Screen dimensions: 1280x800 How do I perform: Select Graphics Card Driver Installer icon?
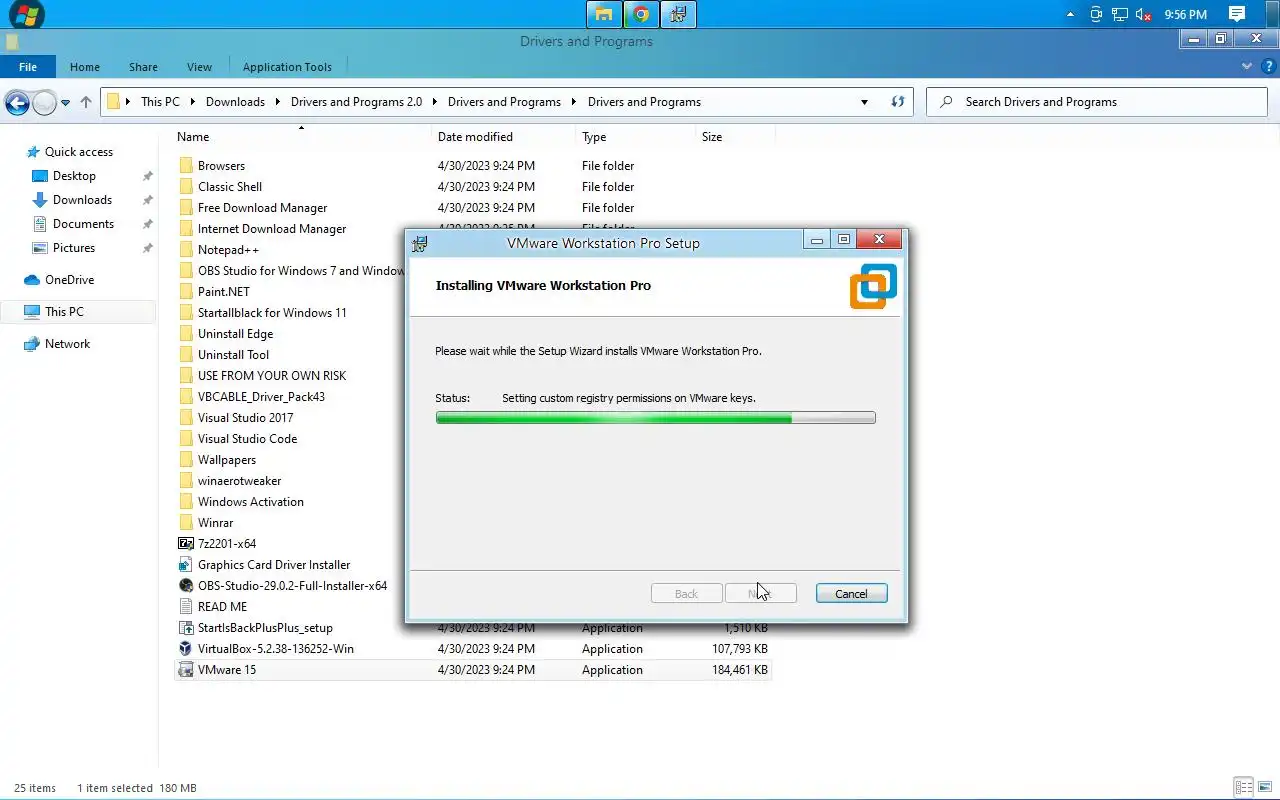[x=186, y=565]
